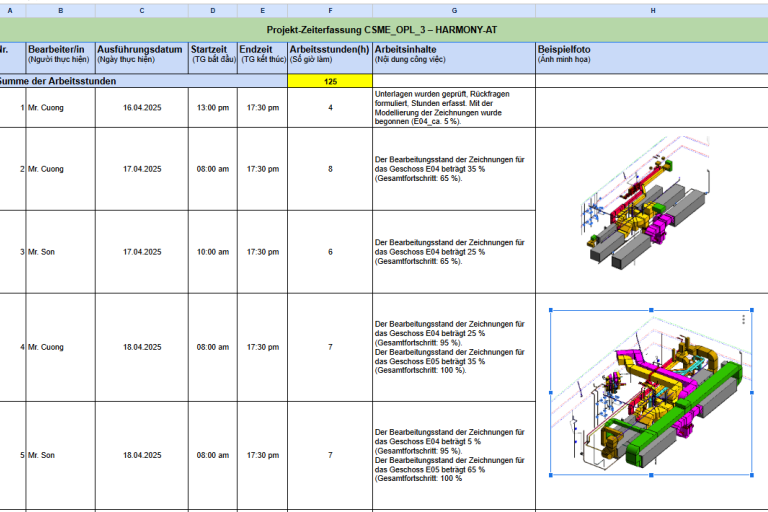Click the bottom-left resize handle of selected image
Image resolution: width=768 pixels, height=512 pixels.
551,475
